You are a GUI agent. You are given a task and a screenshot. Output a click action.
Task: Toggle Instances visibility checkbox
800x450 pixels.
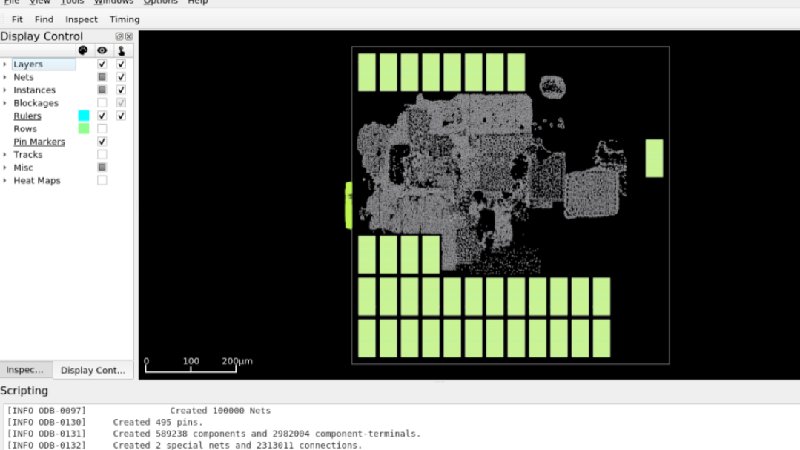point(102,89)
